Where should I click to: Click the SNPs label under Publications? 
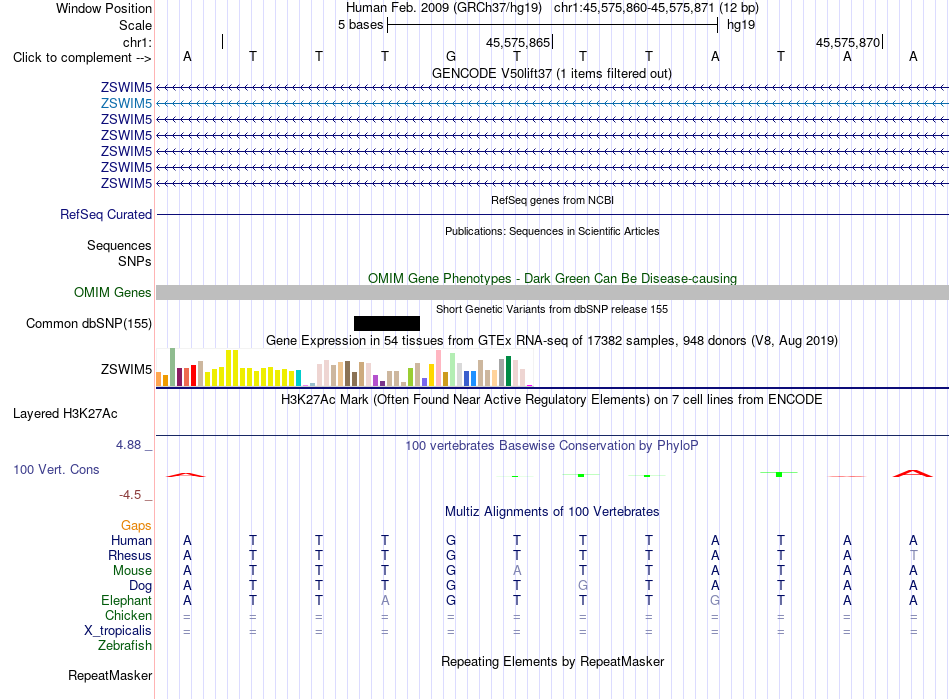(135, 261)
